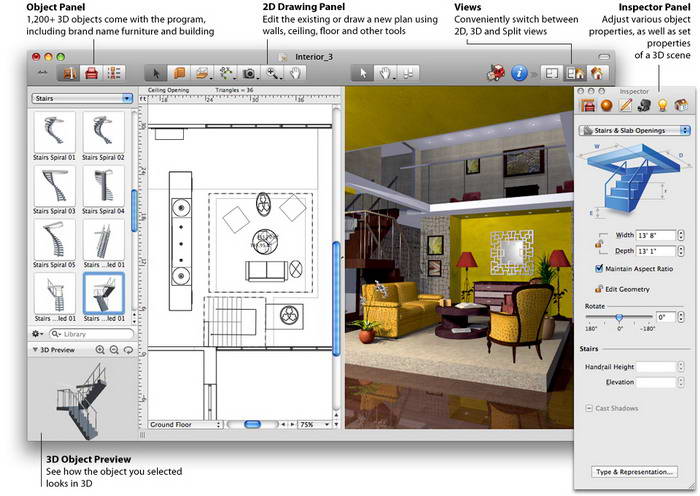Switch to full 3D house view
The height and width of the screenshot is (496, 700).
(x=597, y=73)
